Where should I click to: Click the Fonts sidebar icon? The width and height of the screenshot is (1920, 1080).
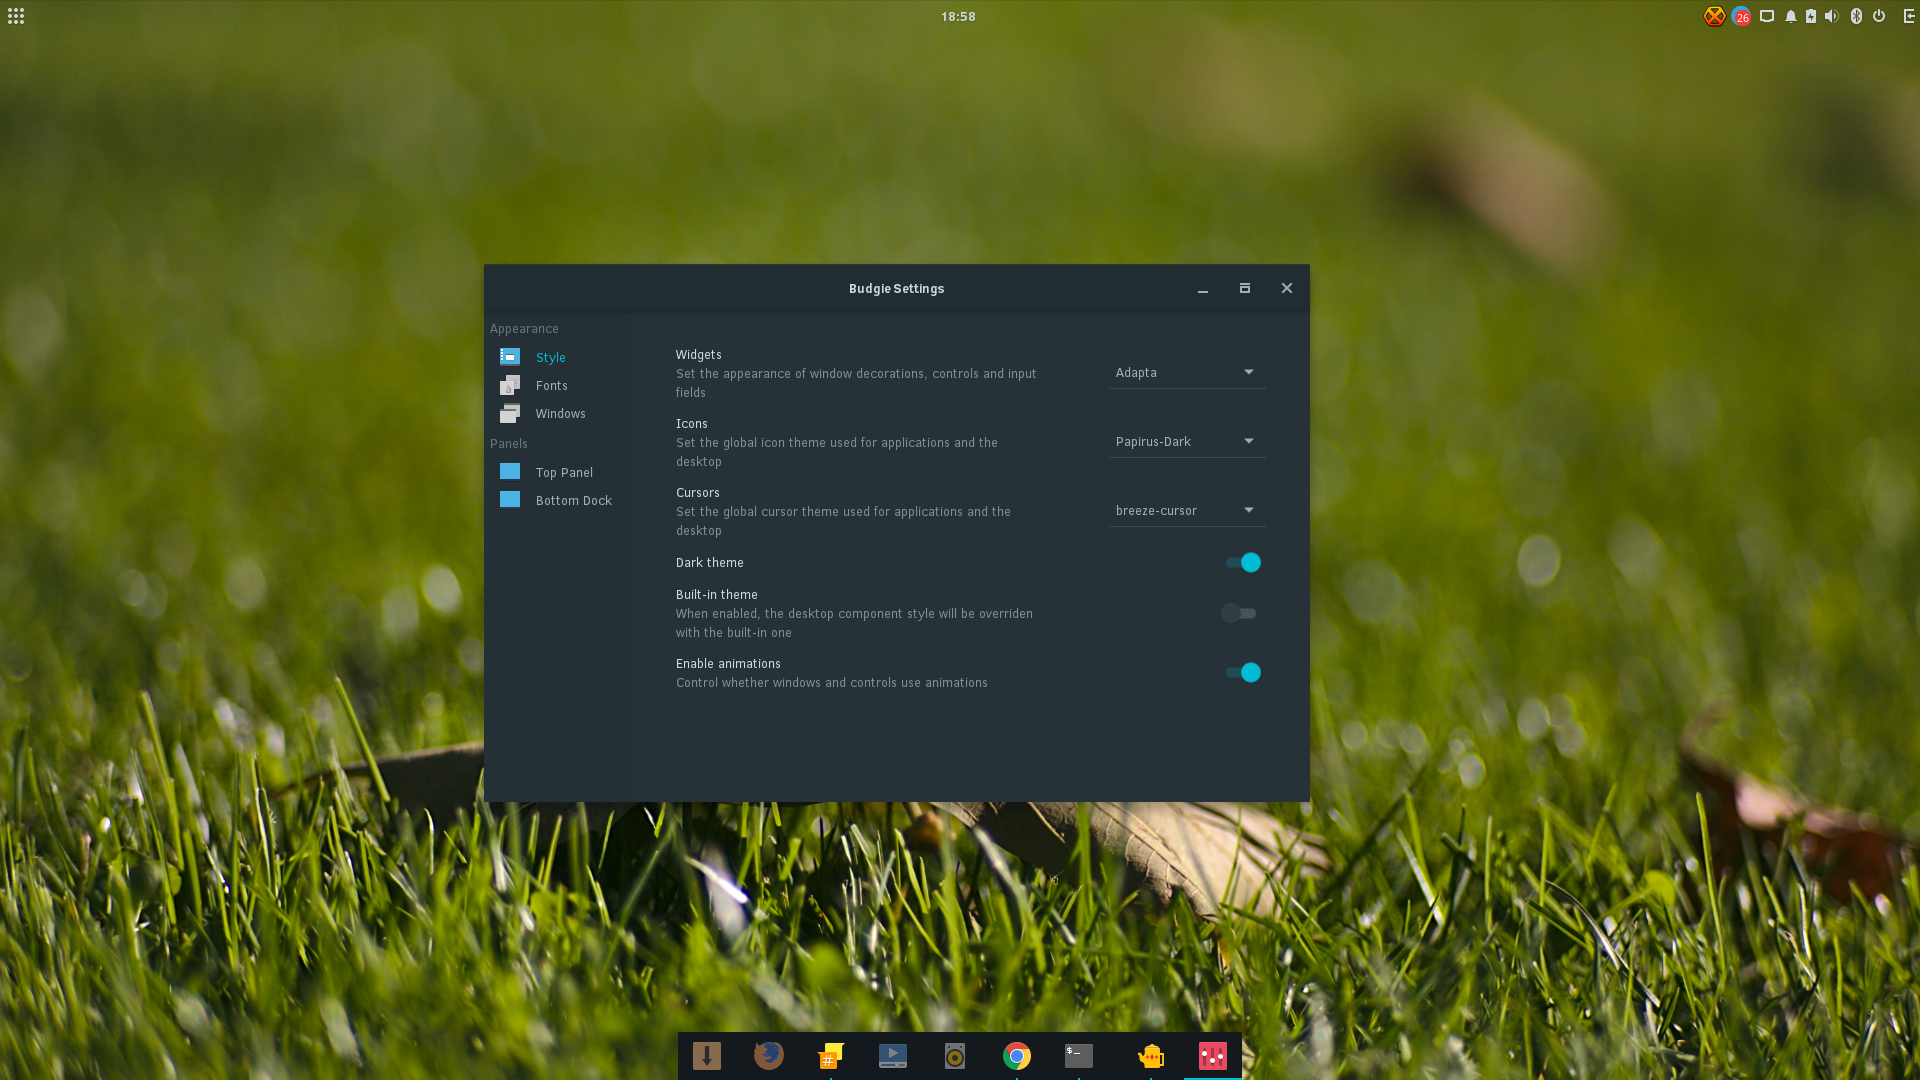(x=510, y=385)
